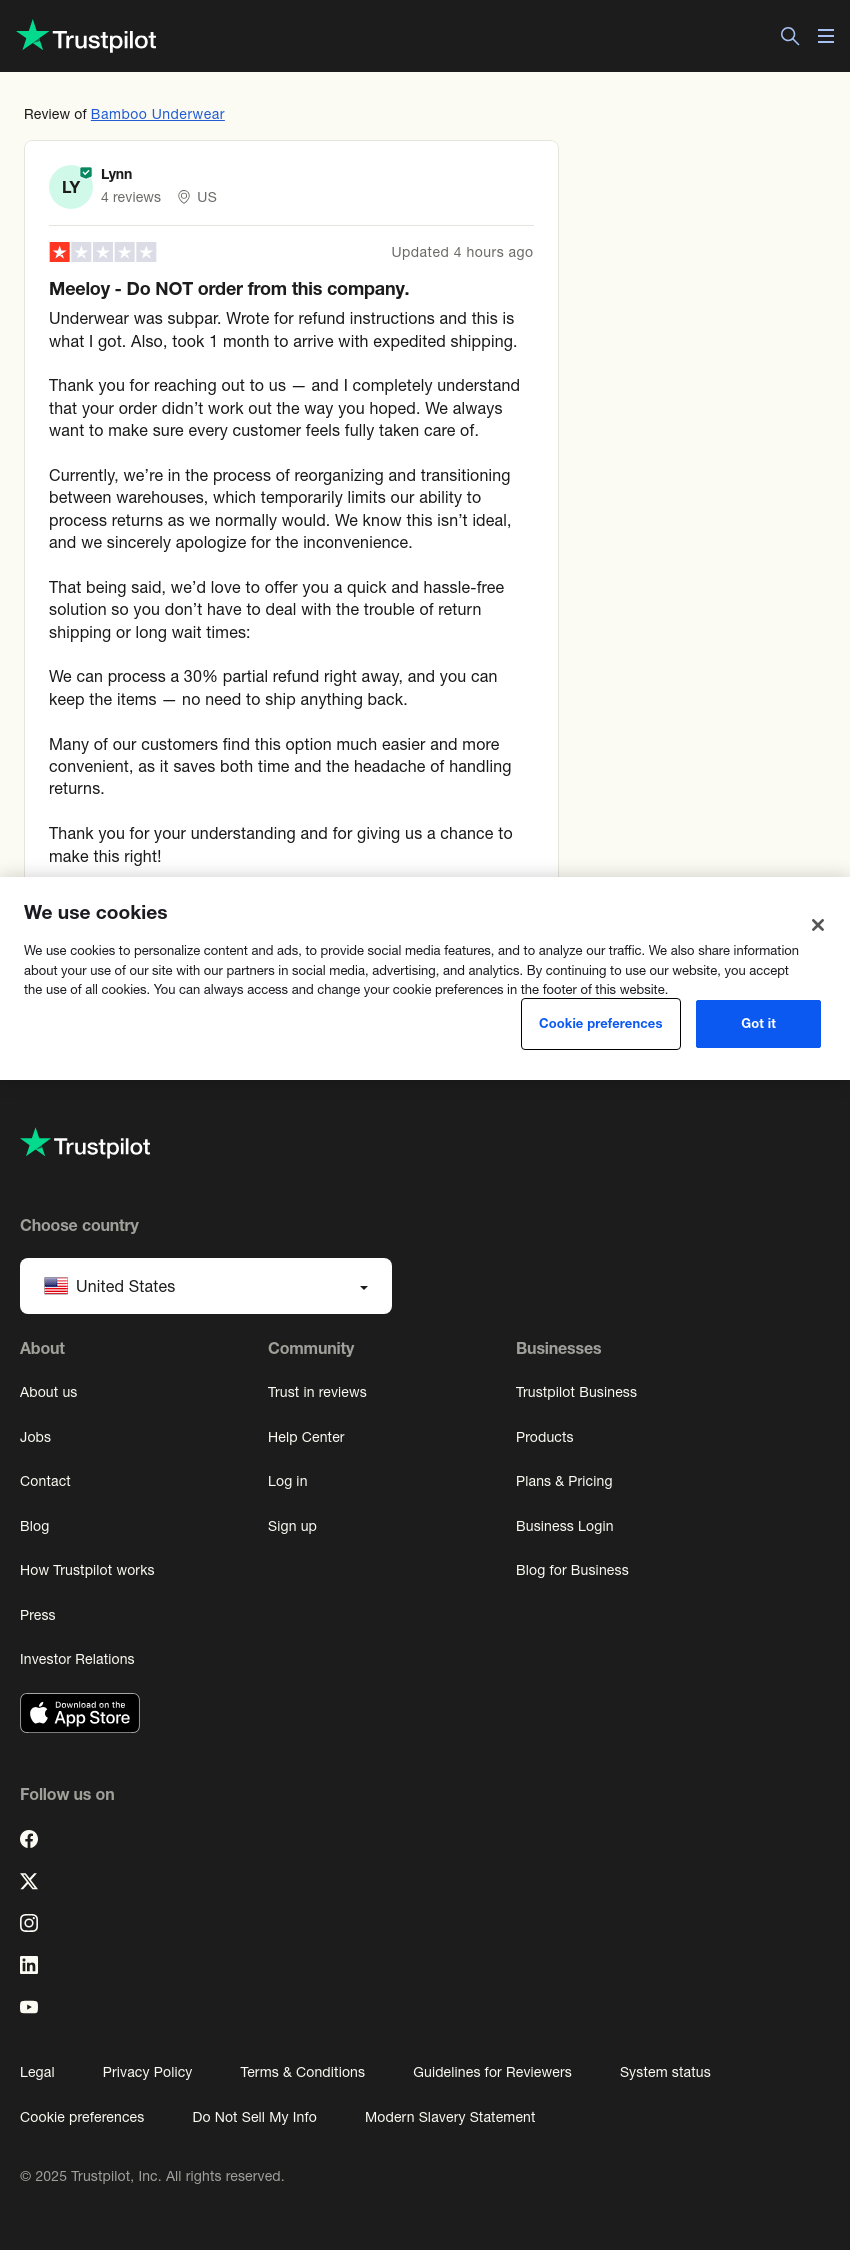850x2250 pixels.
Task: Open the hamburger menu in header
Action: click(826, 36)
